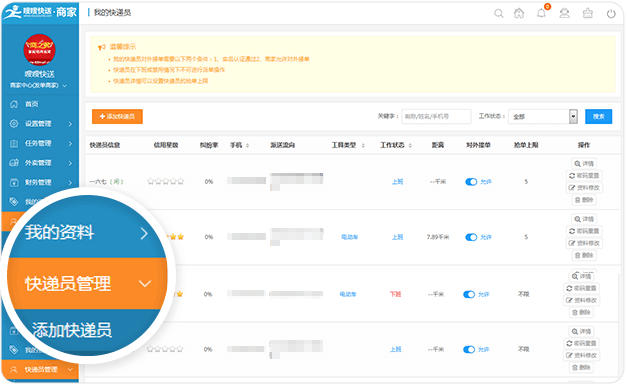Click 密码重置 for the 7.89千米 courier

(584, 231)
